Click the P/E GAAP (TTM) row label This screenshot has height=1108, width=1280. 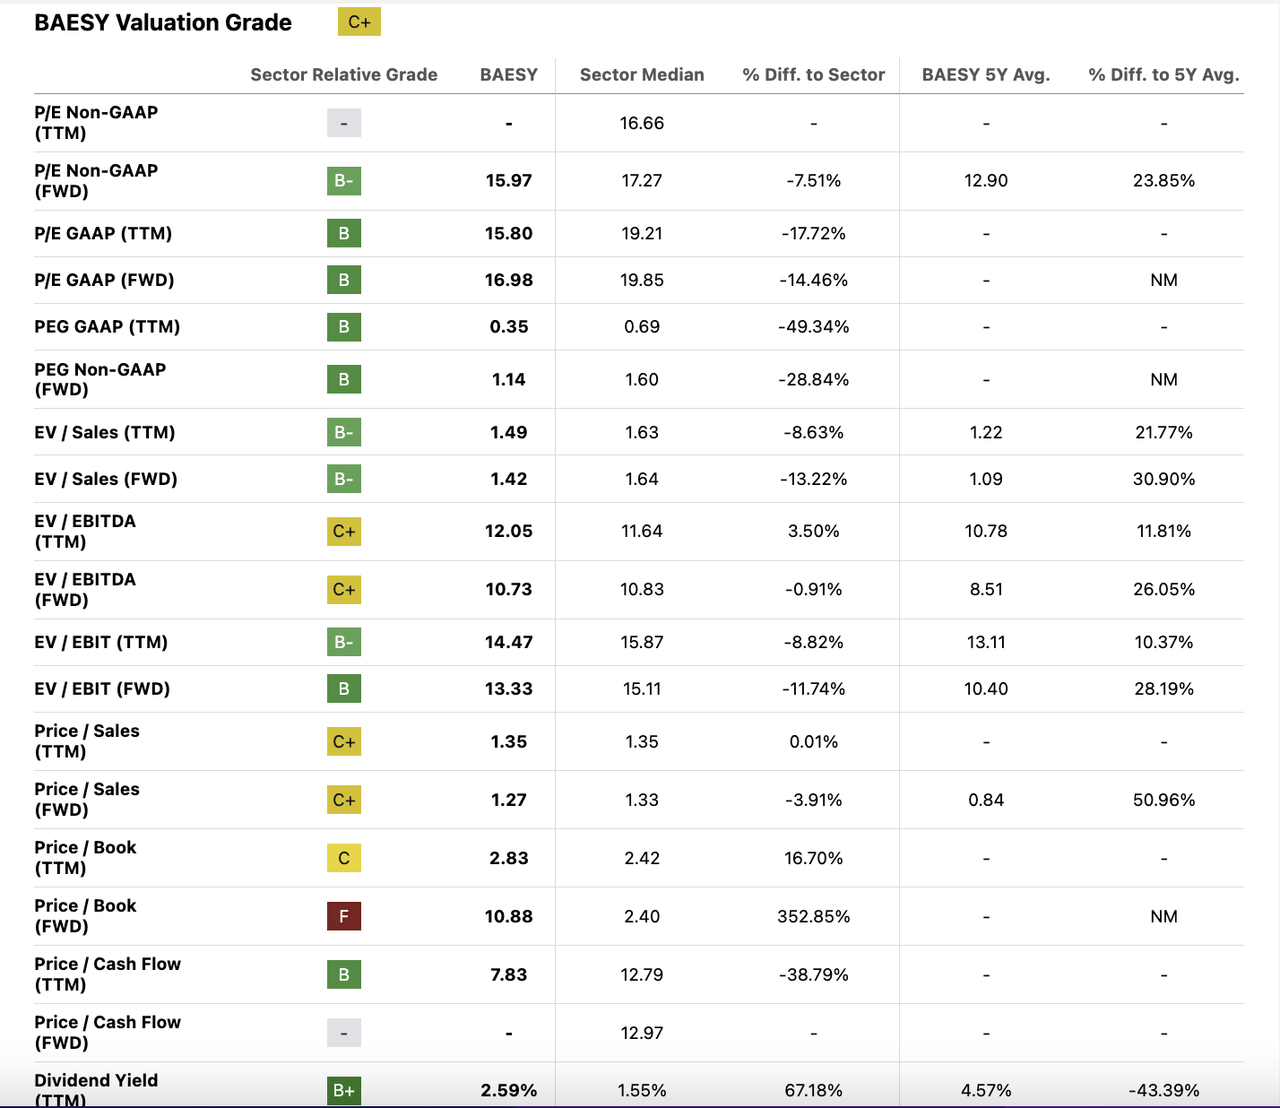[103, 234]
